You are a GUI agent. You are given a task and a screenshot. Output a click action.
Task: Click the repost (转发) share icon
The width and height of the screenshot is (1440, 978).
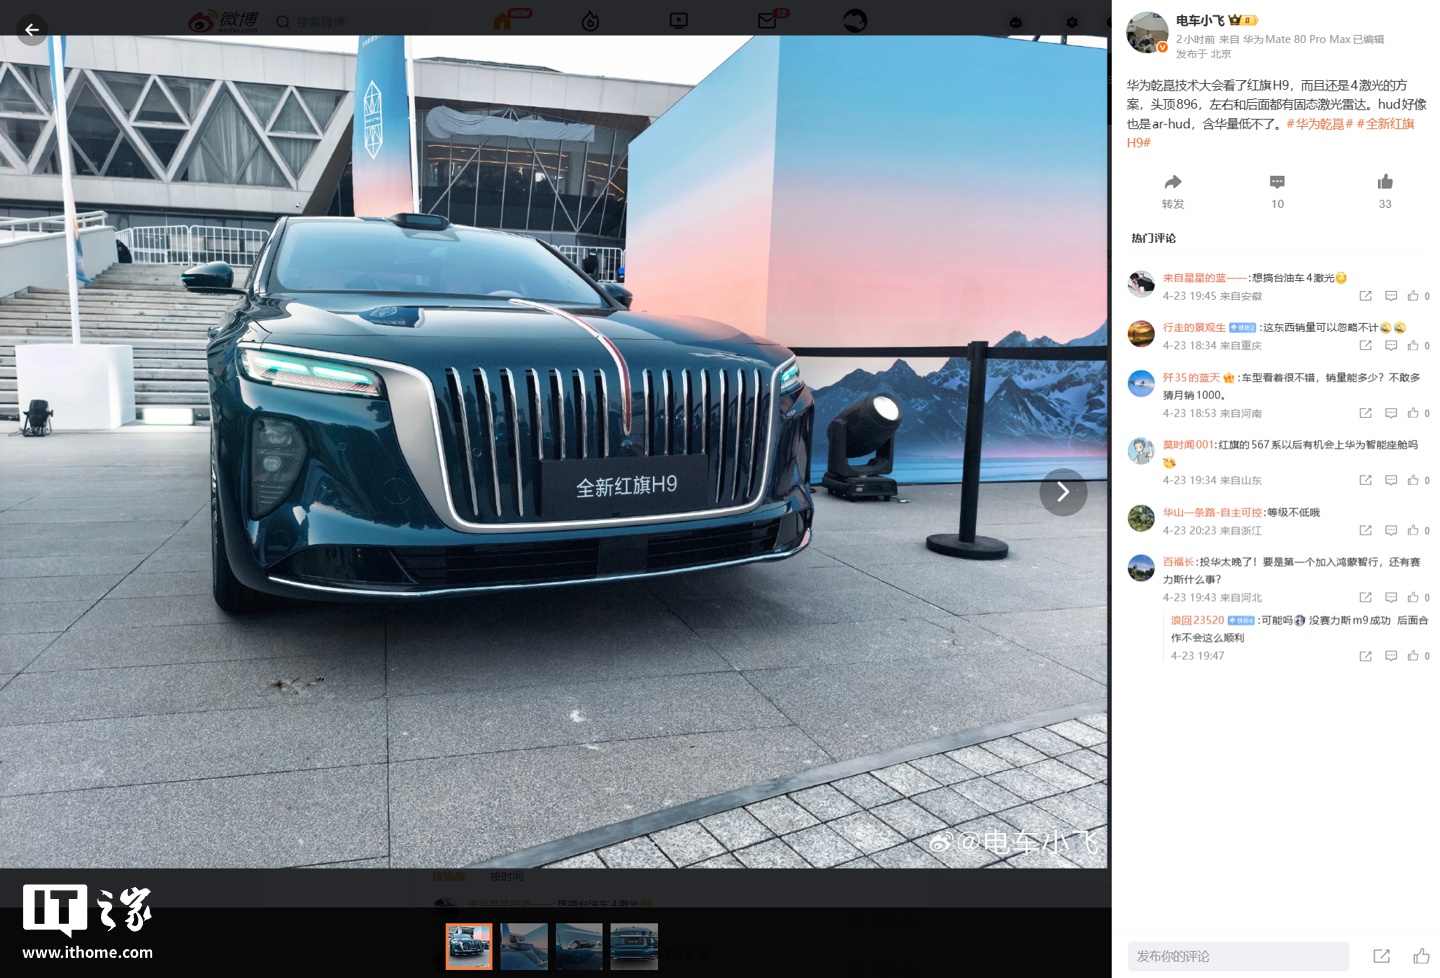(1173, 182)
